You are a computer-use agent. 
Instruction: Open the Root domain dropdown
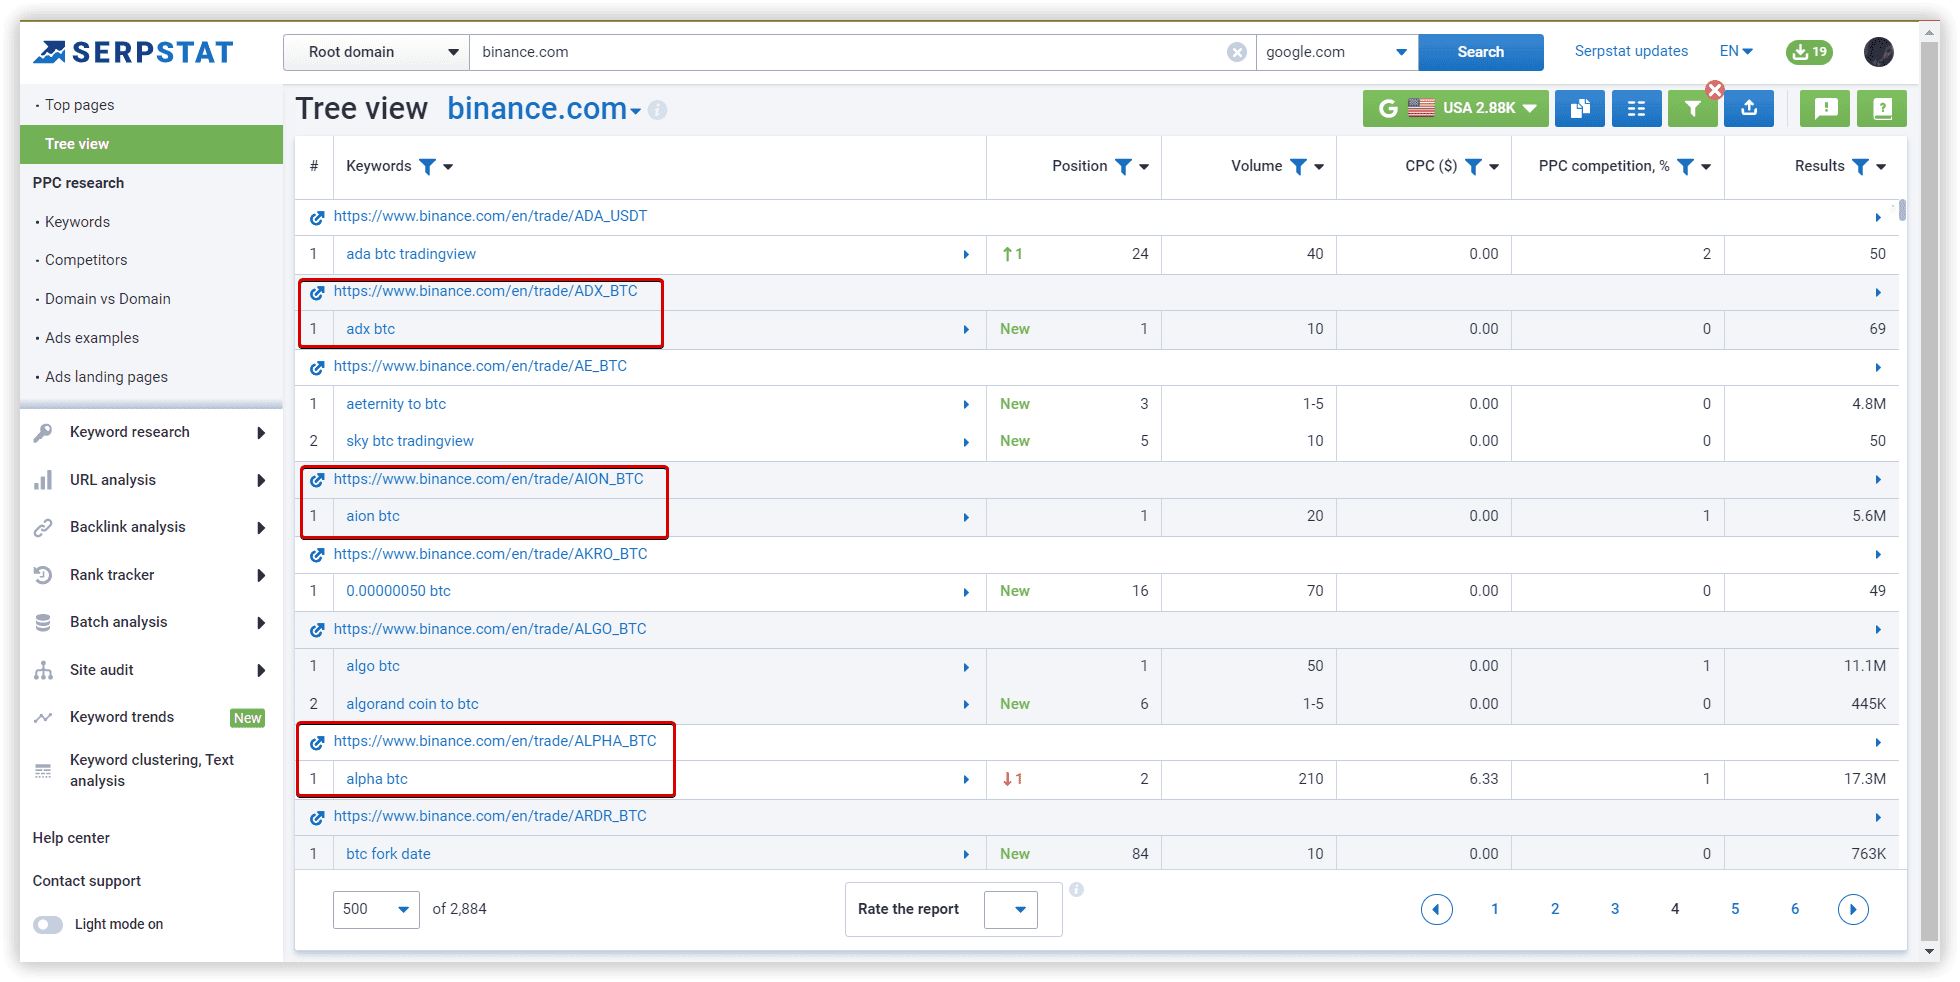click(376, 52)
